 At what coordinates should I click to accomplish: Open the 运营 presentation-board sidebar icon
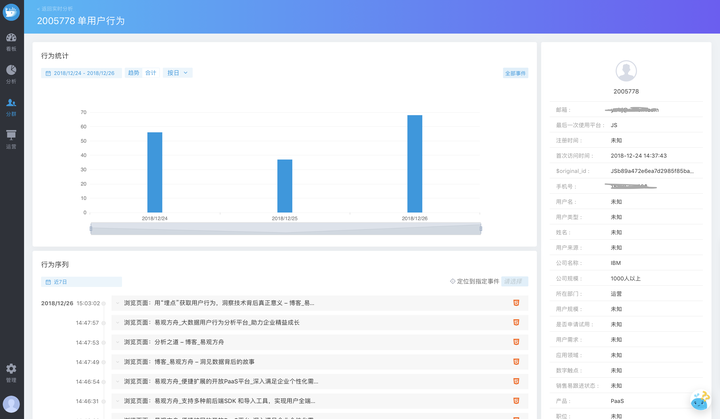click(11, 135)
